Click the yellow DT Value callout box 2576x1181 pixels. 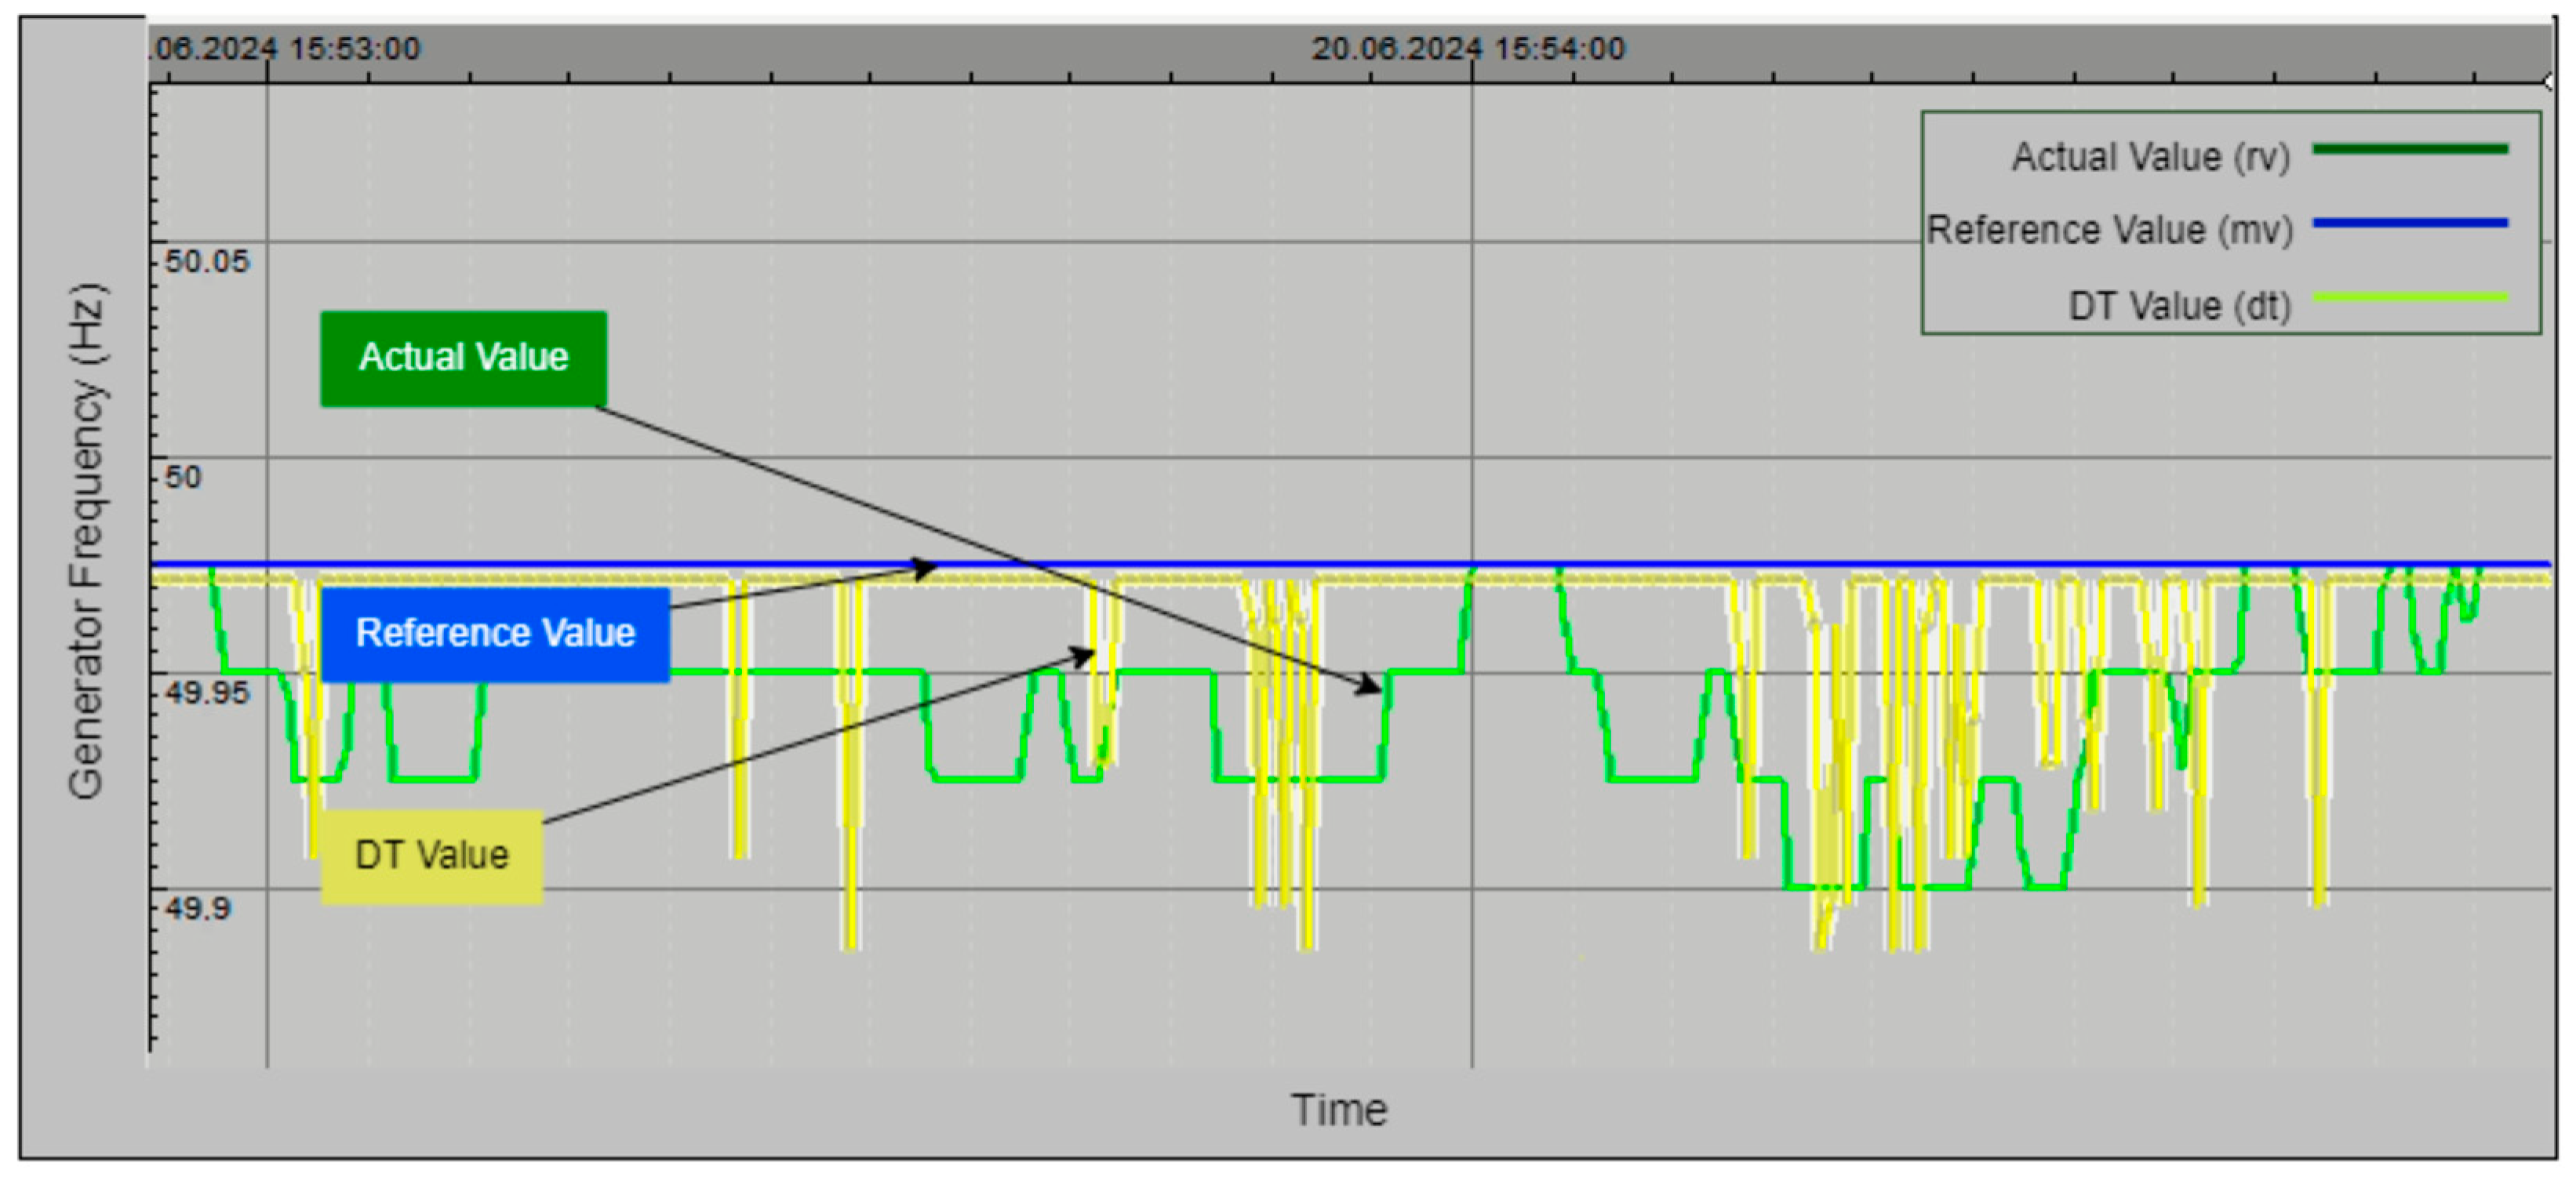432,856
